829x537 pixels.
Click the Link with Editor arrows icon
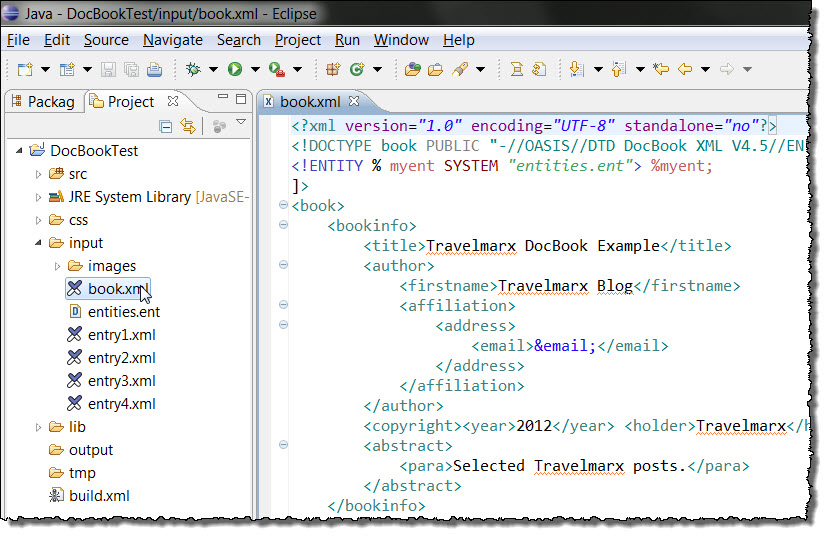(188, 126)
